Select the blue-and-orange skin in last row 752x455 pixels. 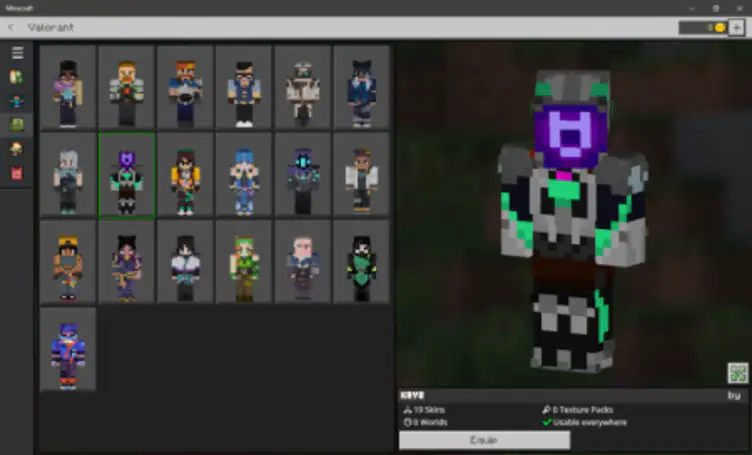pos(68,350)
